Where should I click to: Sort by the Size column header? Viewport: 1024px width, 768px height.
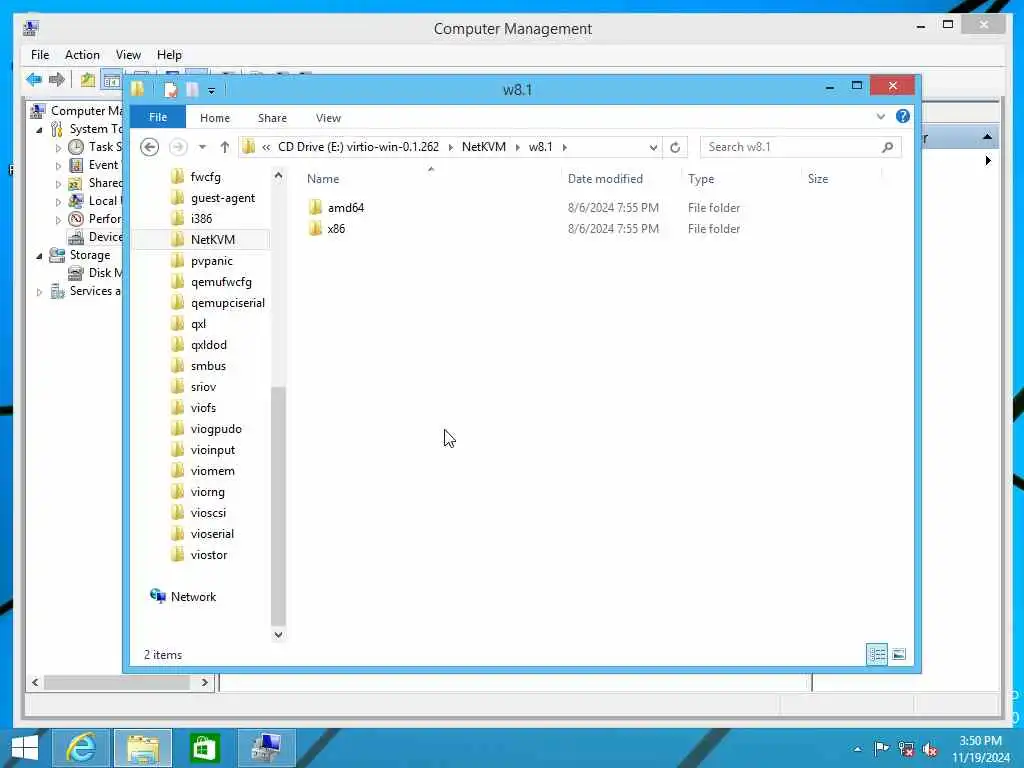tap(841, 178)
